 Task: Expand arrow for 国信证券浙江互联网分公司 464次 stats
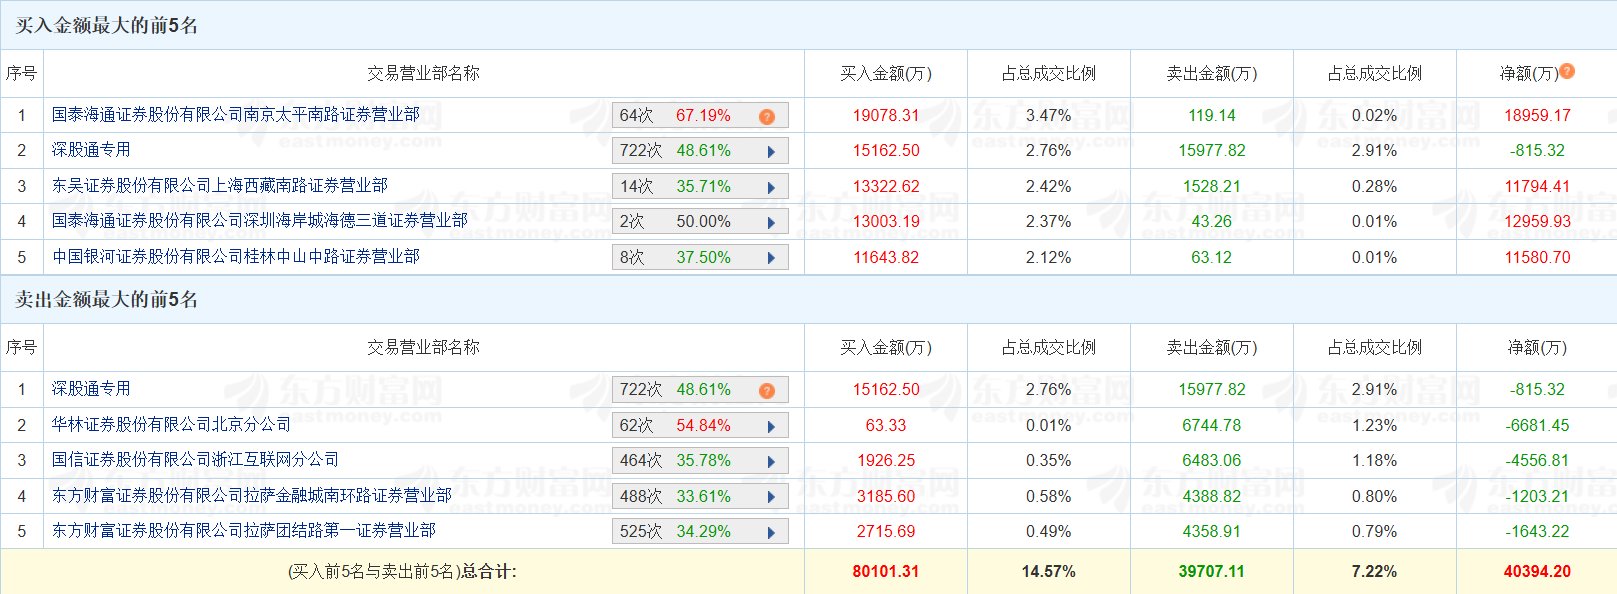tap(771, 462)
